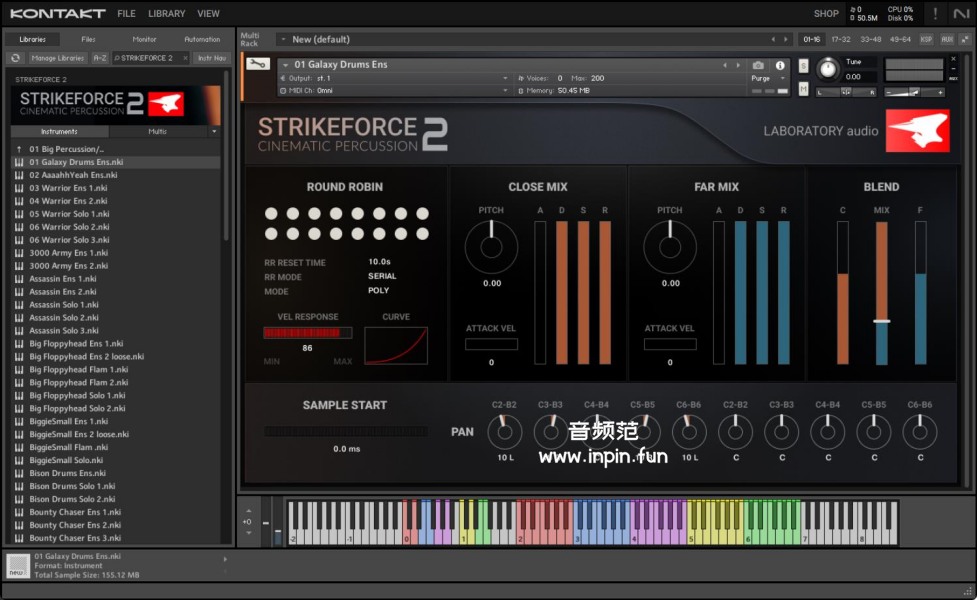This screenshot has width=977, height=600.
Task: Mute the Galaxy Drums instrument
Action: click(804, 89)
